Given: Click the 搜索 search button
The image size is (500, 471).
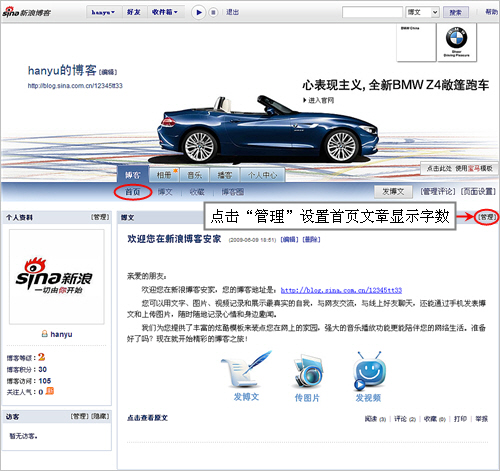Looking at the screenshot, I should click(456, 12).
